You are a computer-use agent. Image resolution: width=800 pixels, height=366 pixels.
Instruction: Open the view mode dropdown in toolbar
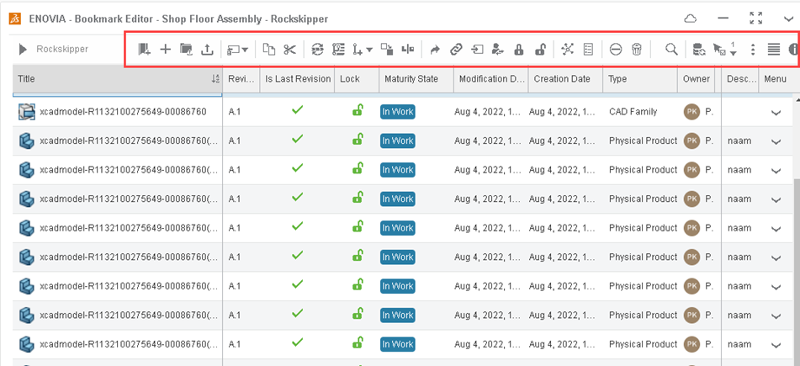pyautogui.click(x=238, y=50)
